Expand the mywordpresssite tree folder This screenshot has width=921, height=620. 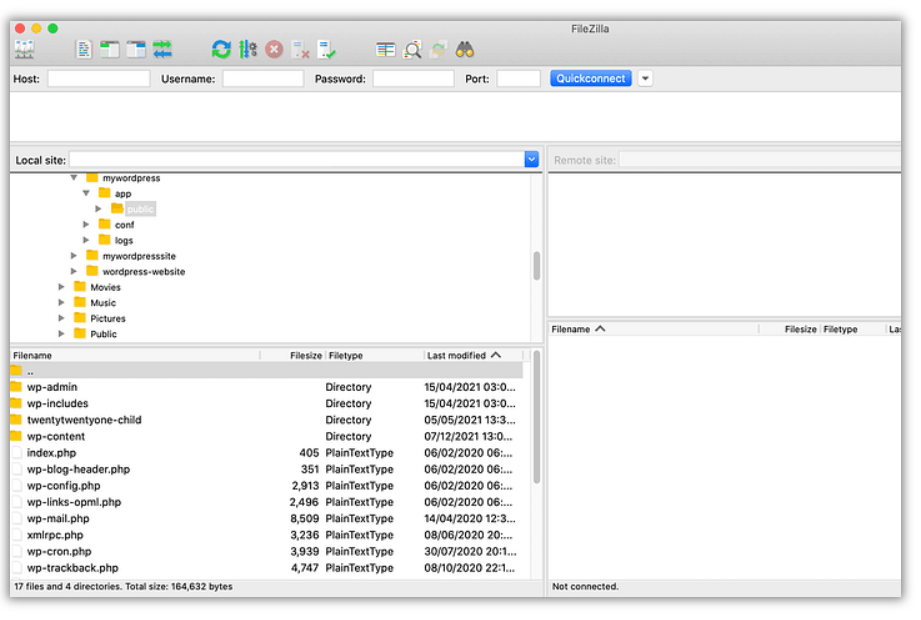point(73,255)
